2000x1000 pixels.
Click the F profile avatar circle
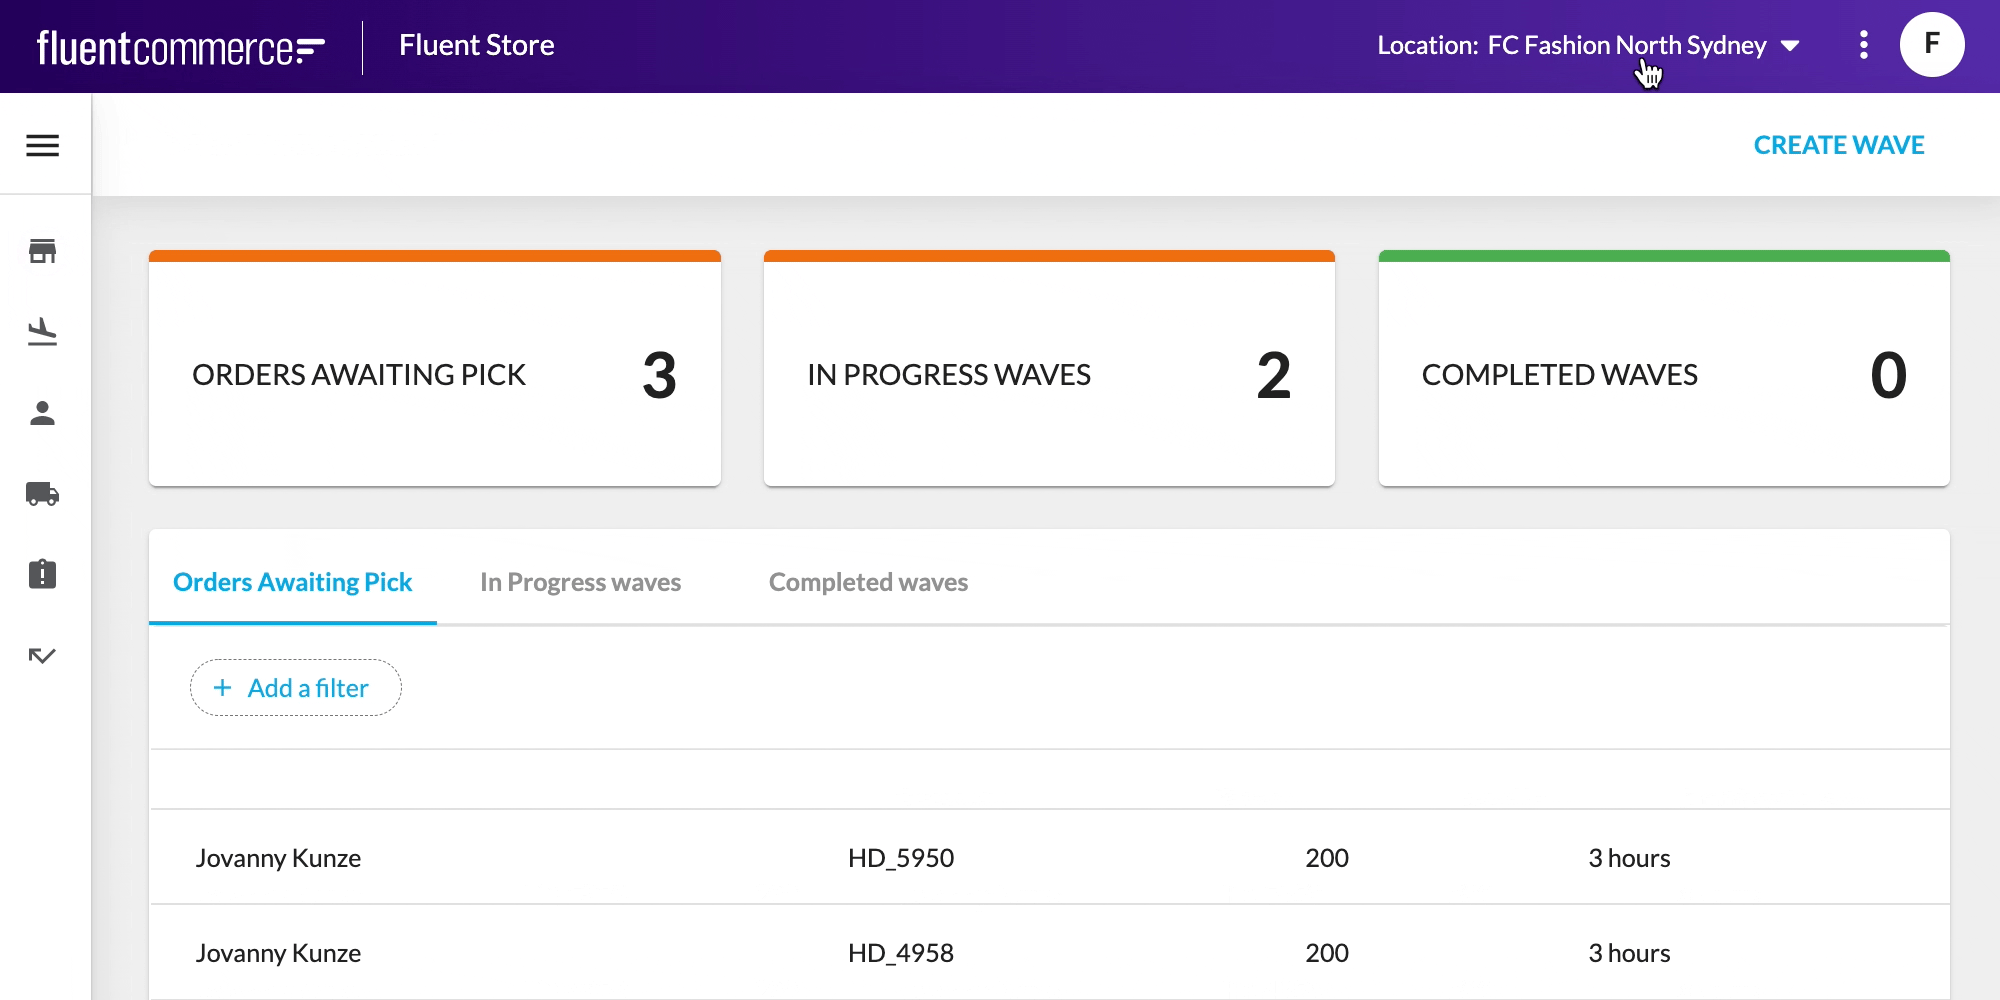[x=1931, y=44]
